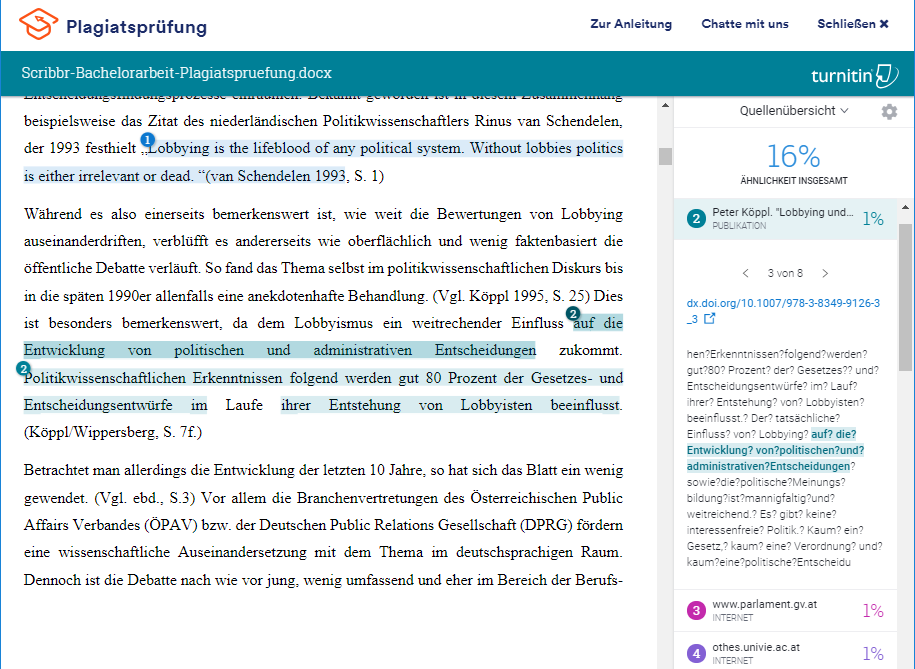Go to next match arrow
Image resolution: width=915 pixels, height=669 pixels.
tap(825, 273)
